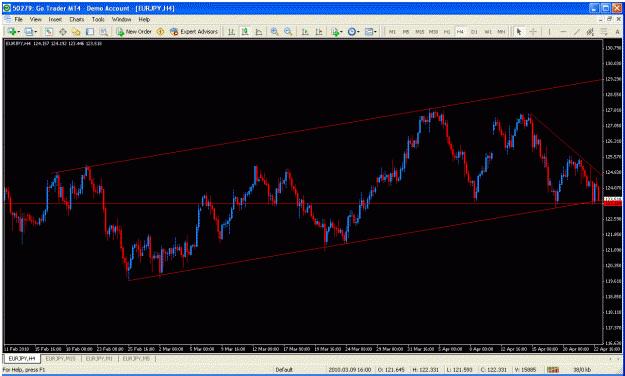Select the H1 timeframe button
This screenshot has height=376, width=625.
[x=447, y=32]
